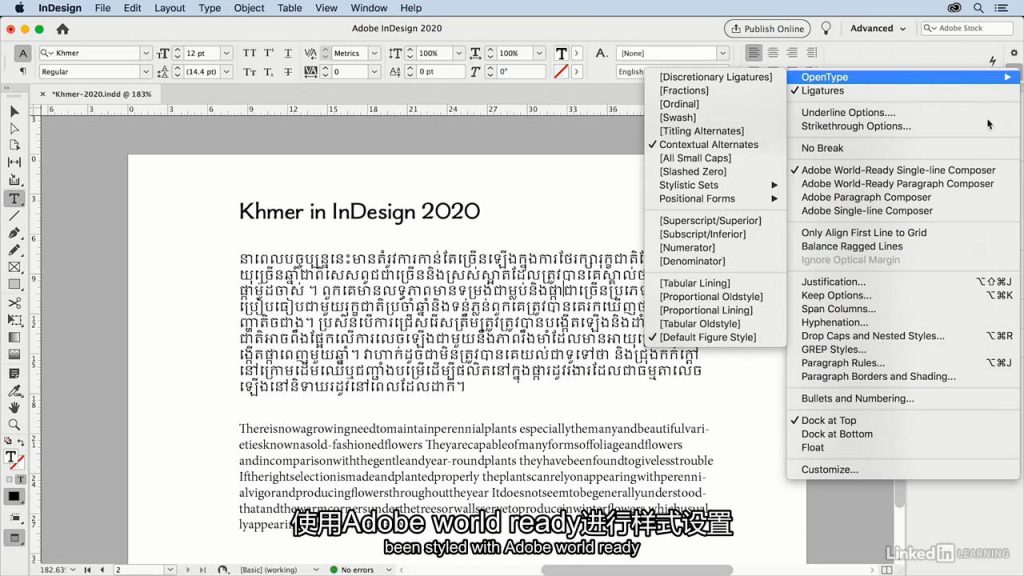This screenshot has width=1024, height=576.
Task: Click the 100% vertical scale field
Action: click(x=437, y=53)
